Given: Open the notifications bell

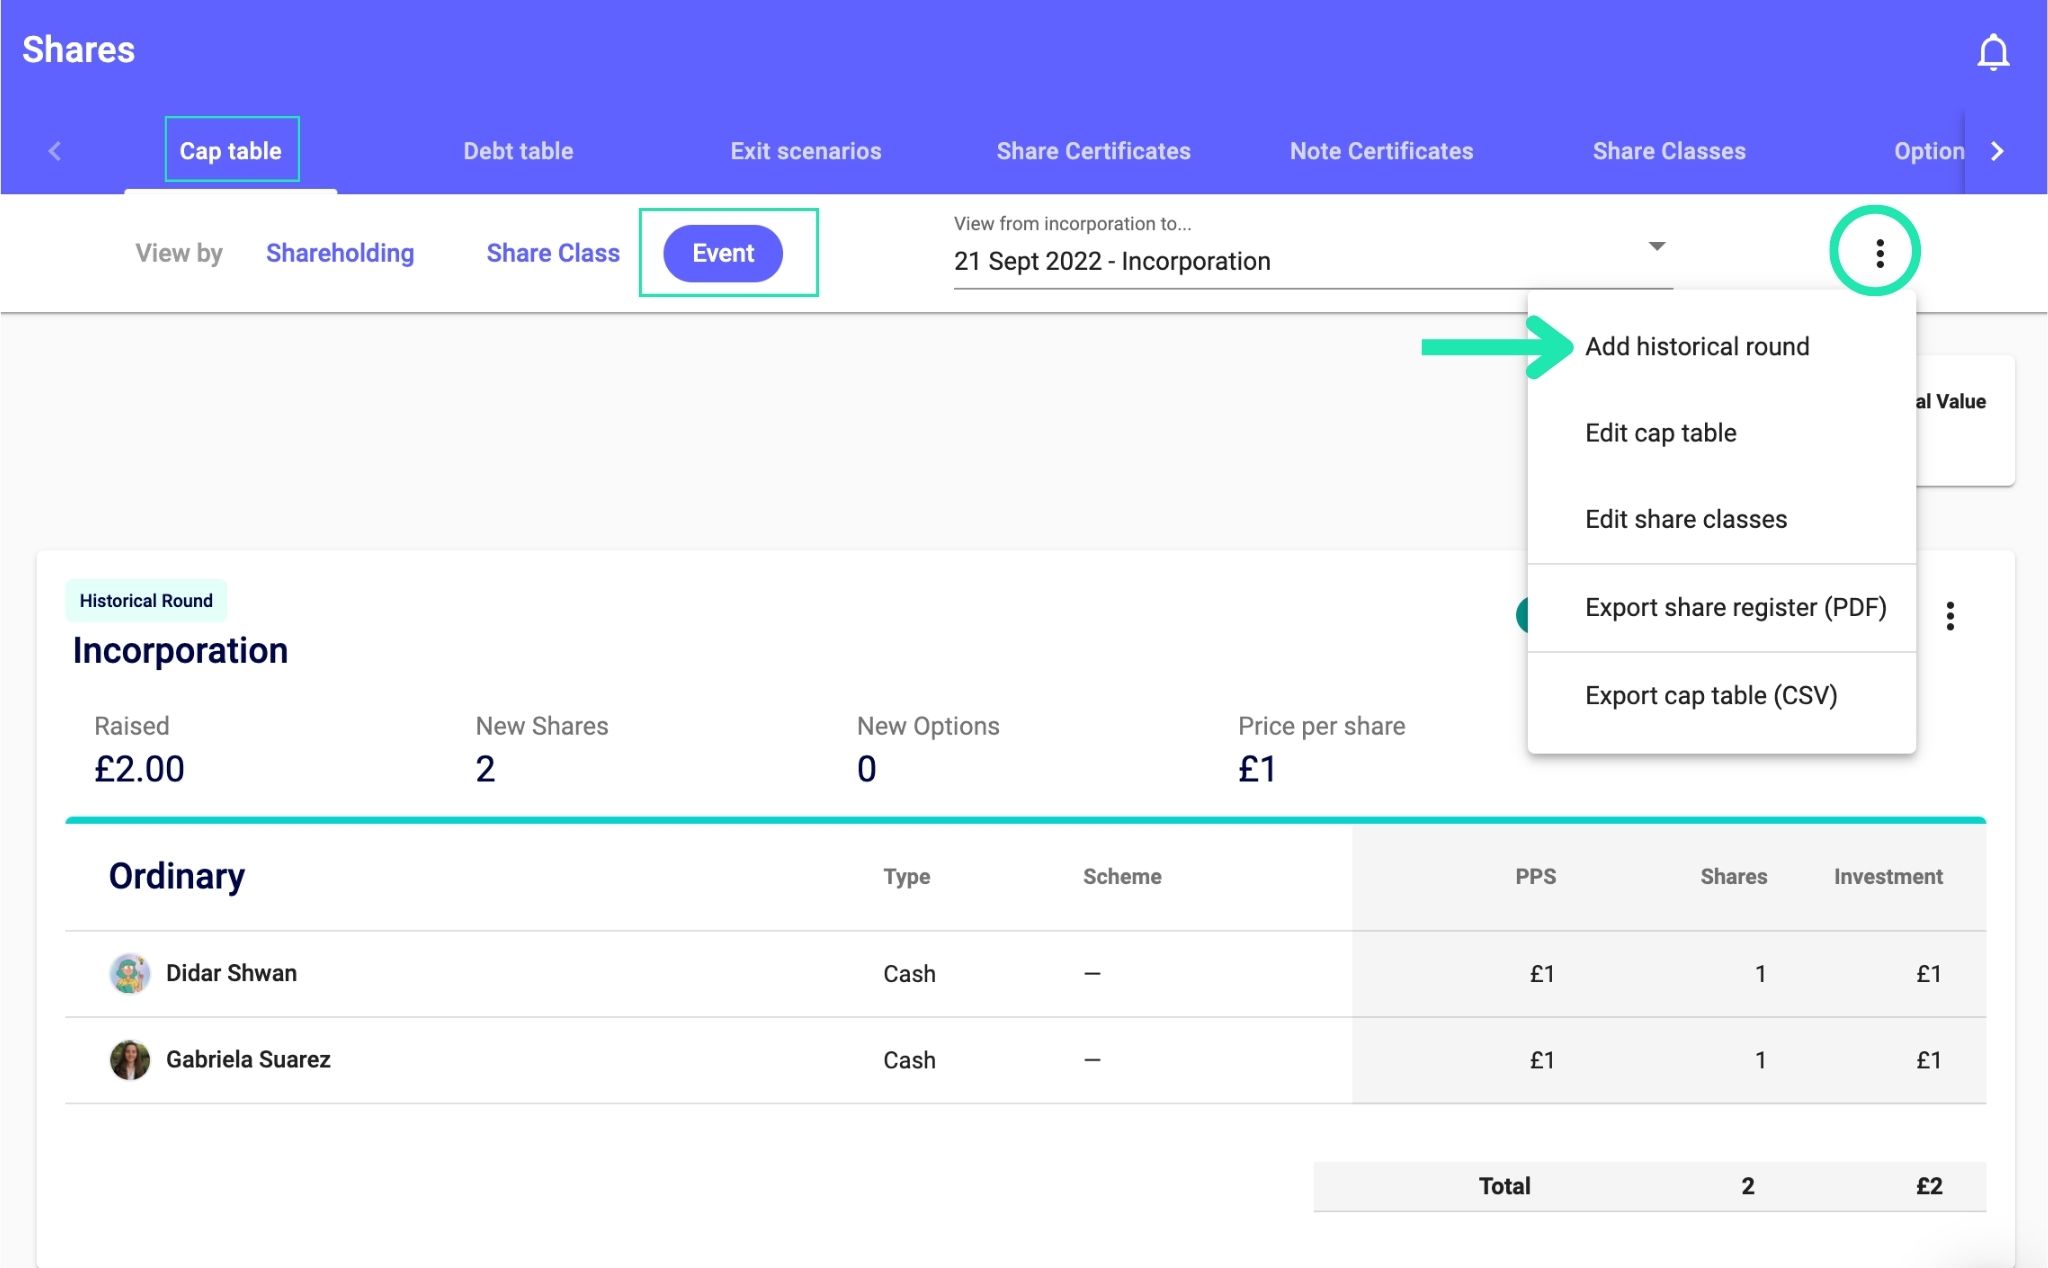Looking at the screenshot, I should tap(1993, 52).
